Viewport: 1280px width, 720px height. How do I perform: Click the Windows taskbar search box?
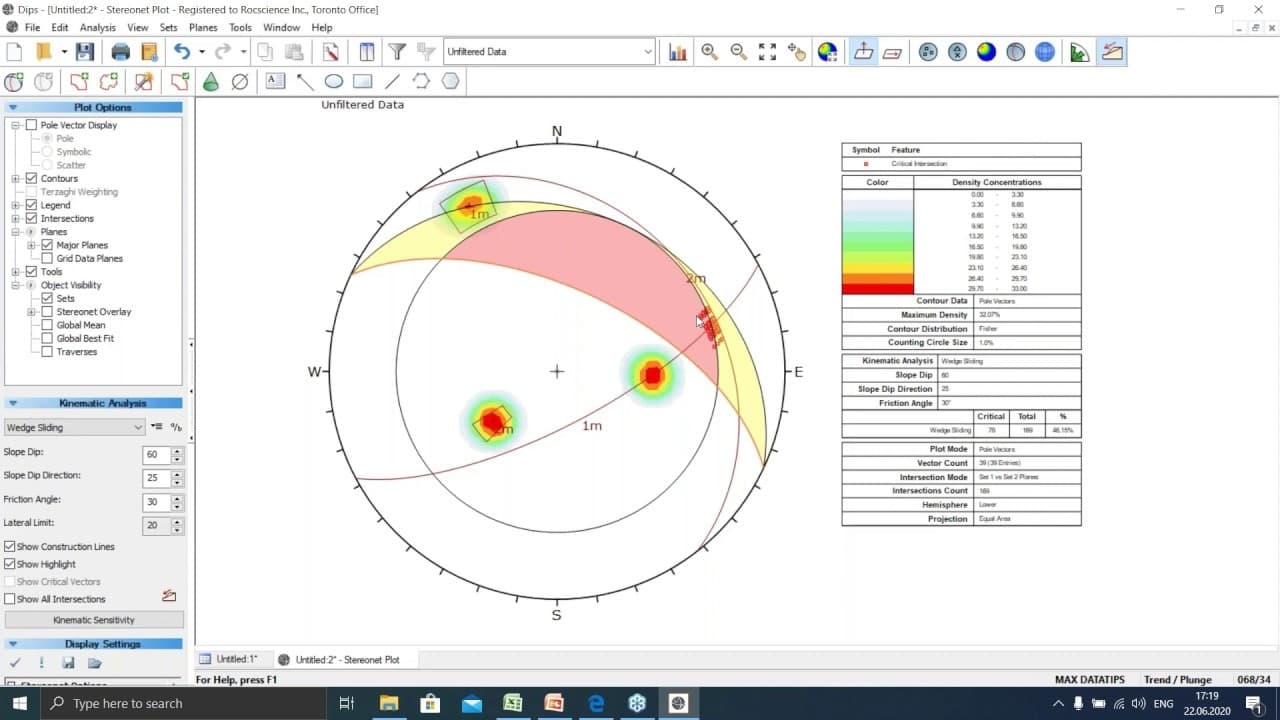click(x=182, y=704)
